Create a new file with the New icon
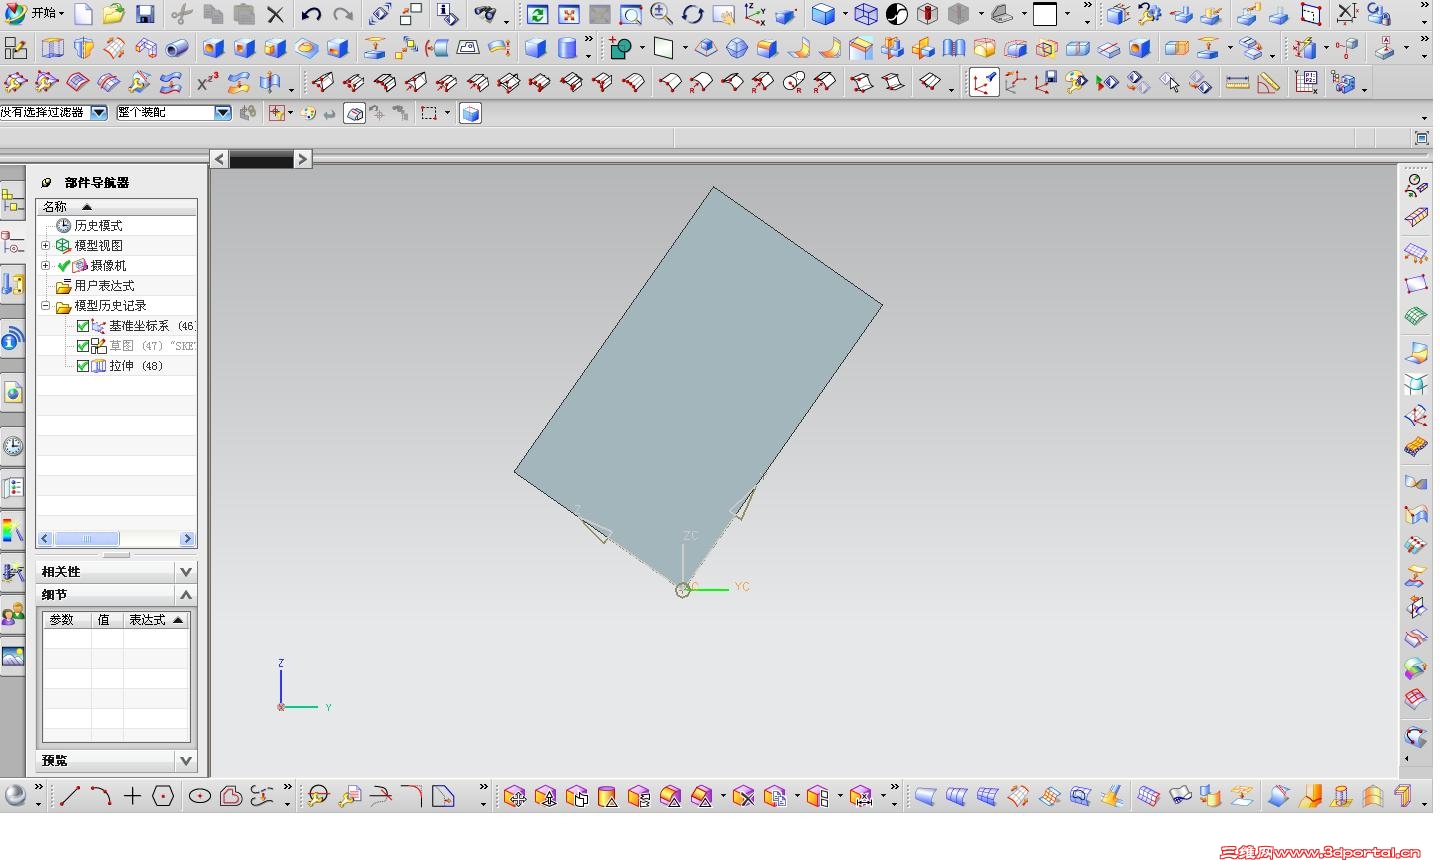The image size is (1440, 866). [84, 14]
